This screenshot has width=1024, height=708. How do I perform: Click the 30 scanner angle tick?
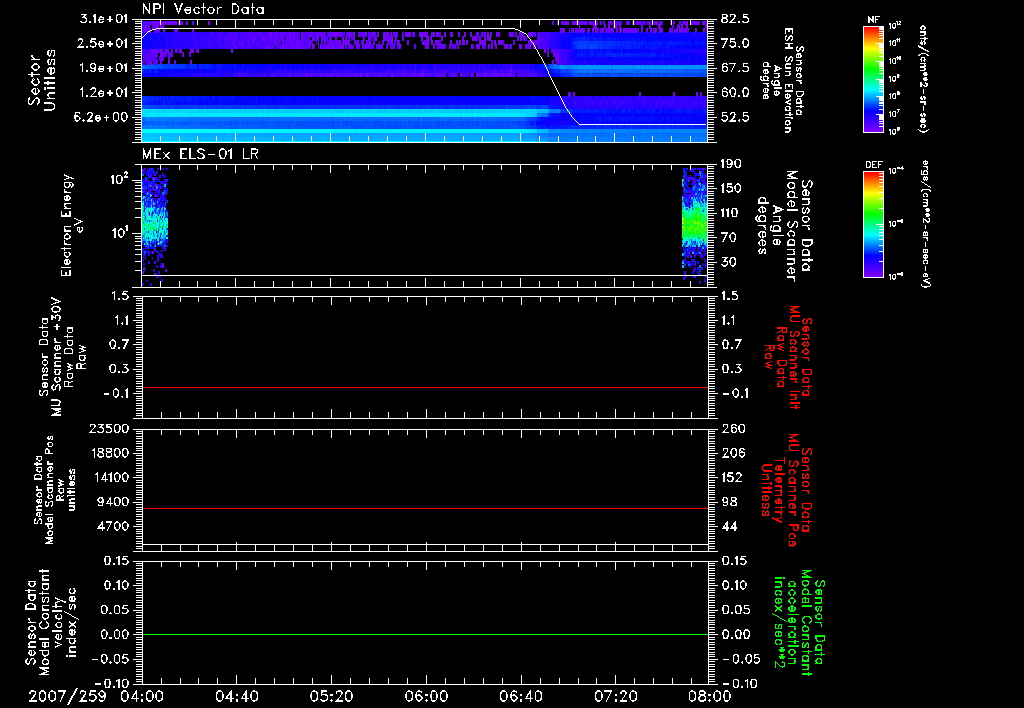729,262
